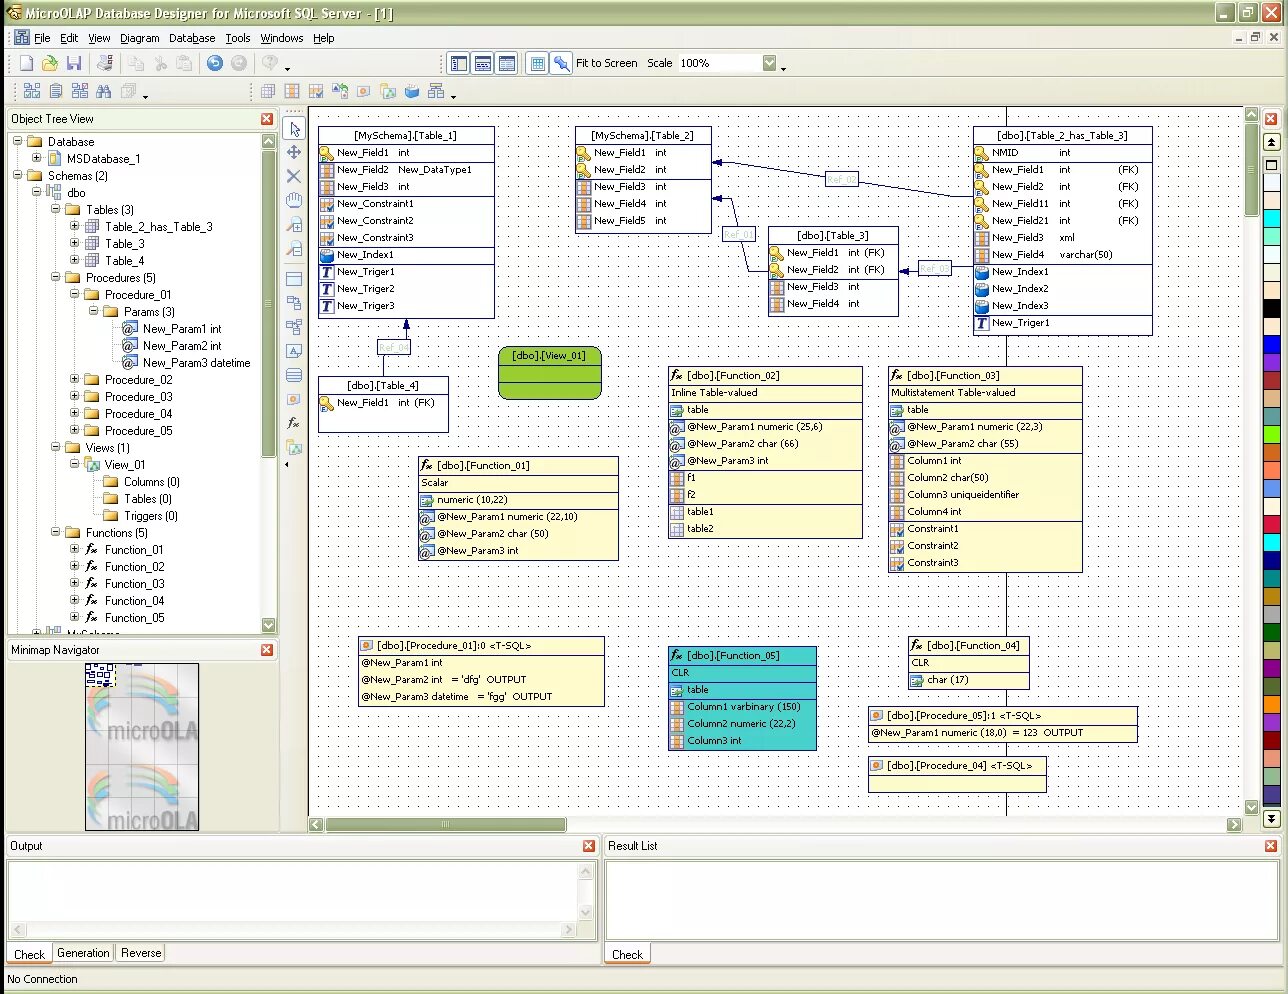Select the Zoom In magnifier tool
1288x994 pixels.
pyautogui.click(x=294, y=225)
